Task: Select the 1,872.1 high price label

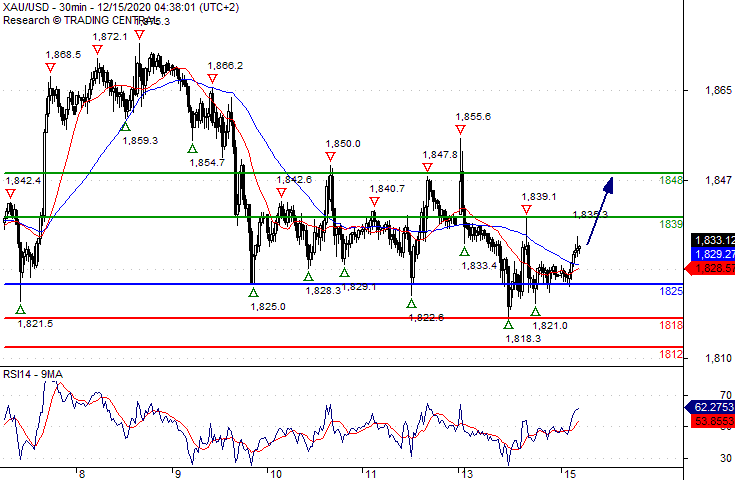Action: coord(110,37)
